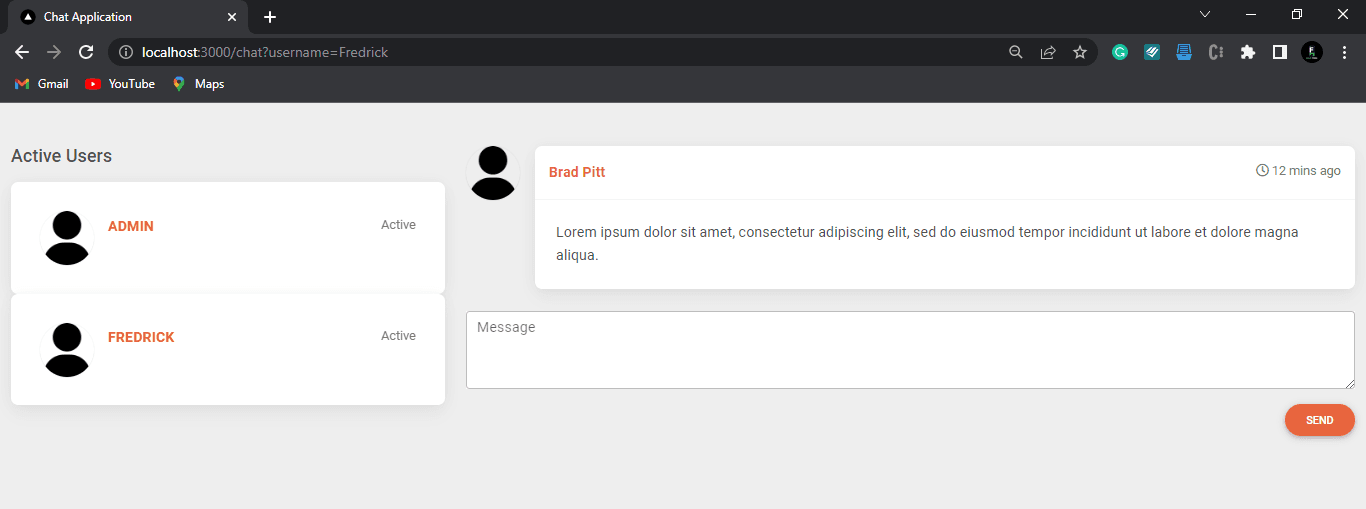Bookmark this page with the star icon

pos(1080,52)
